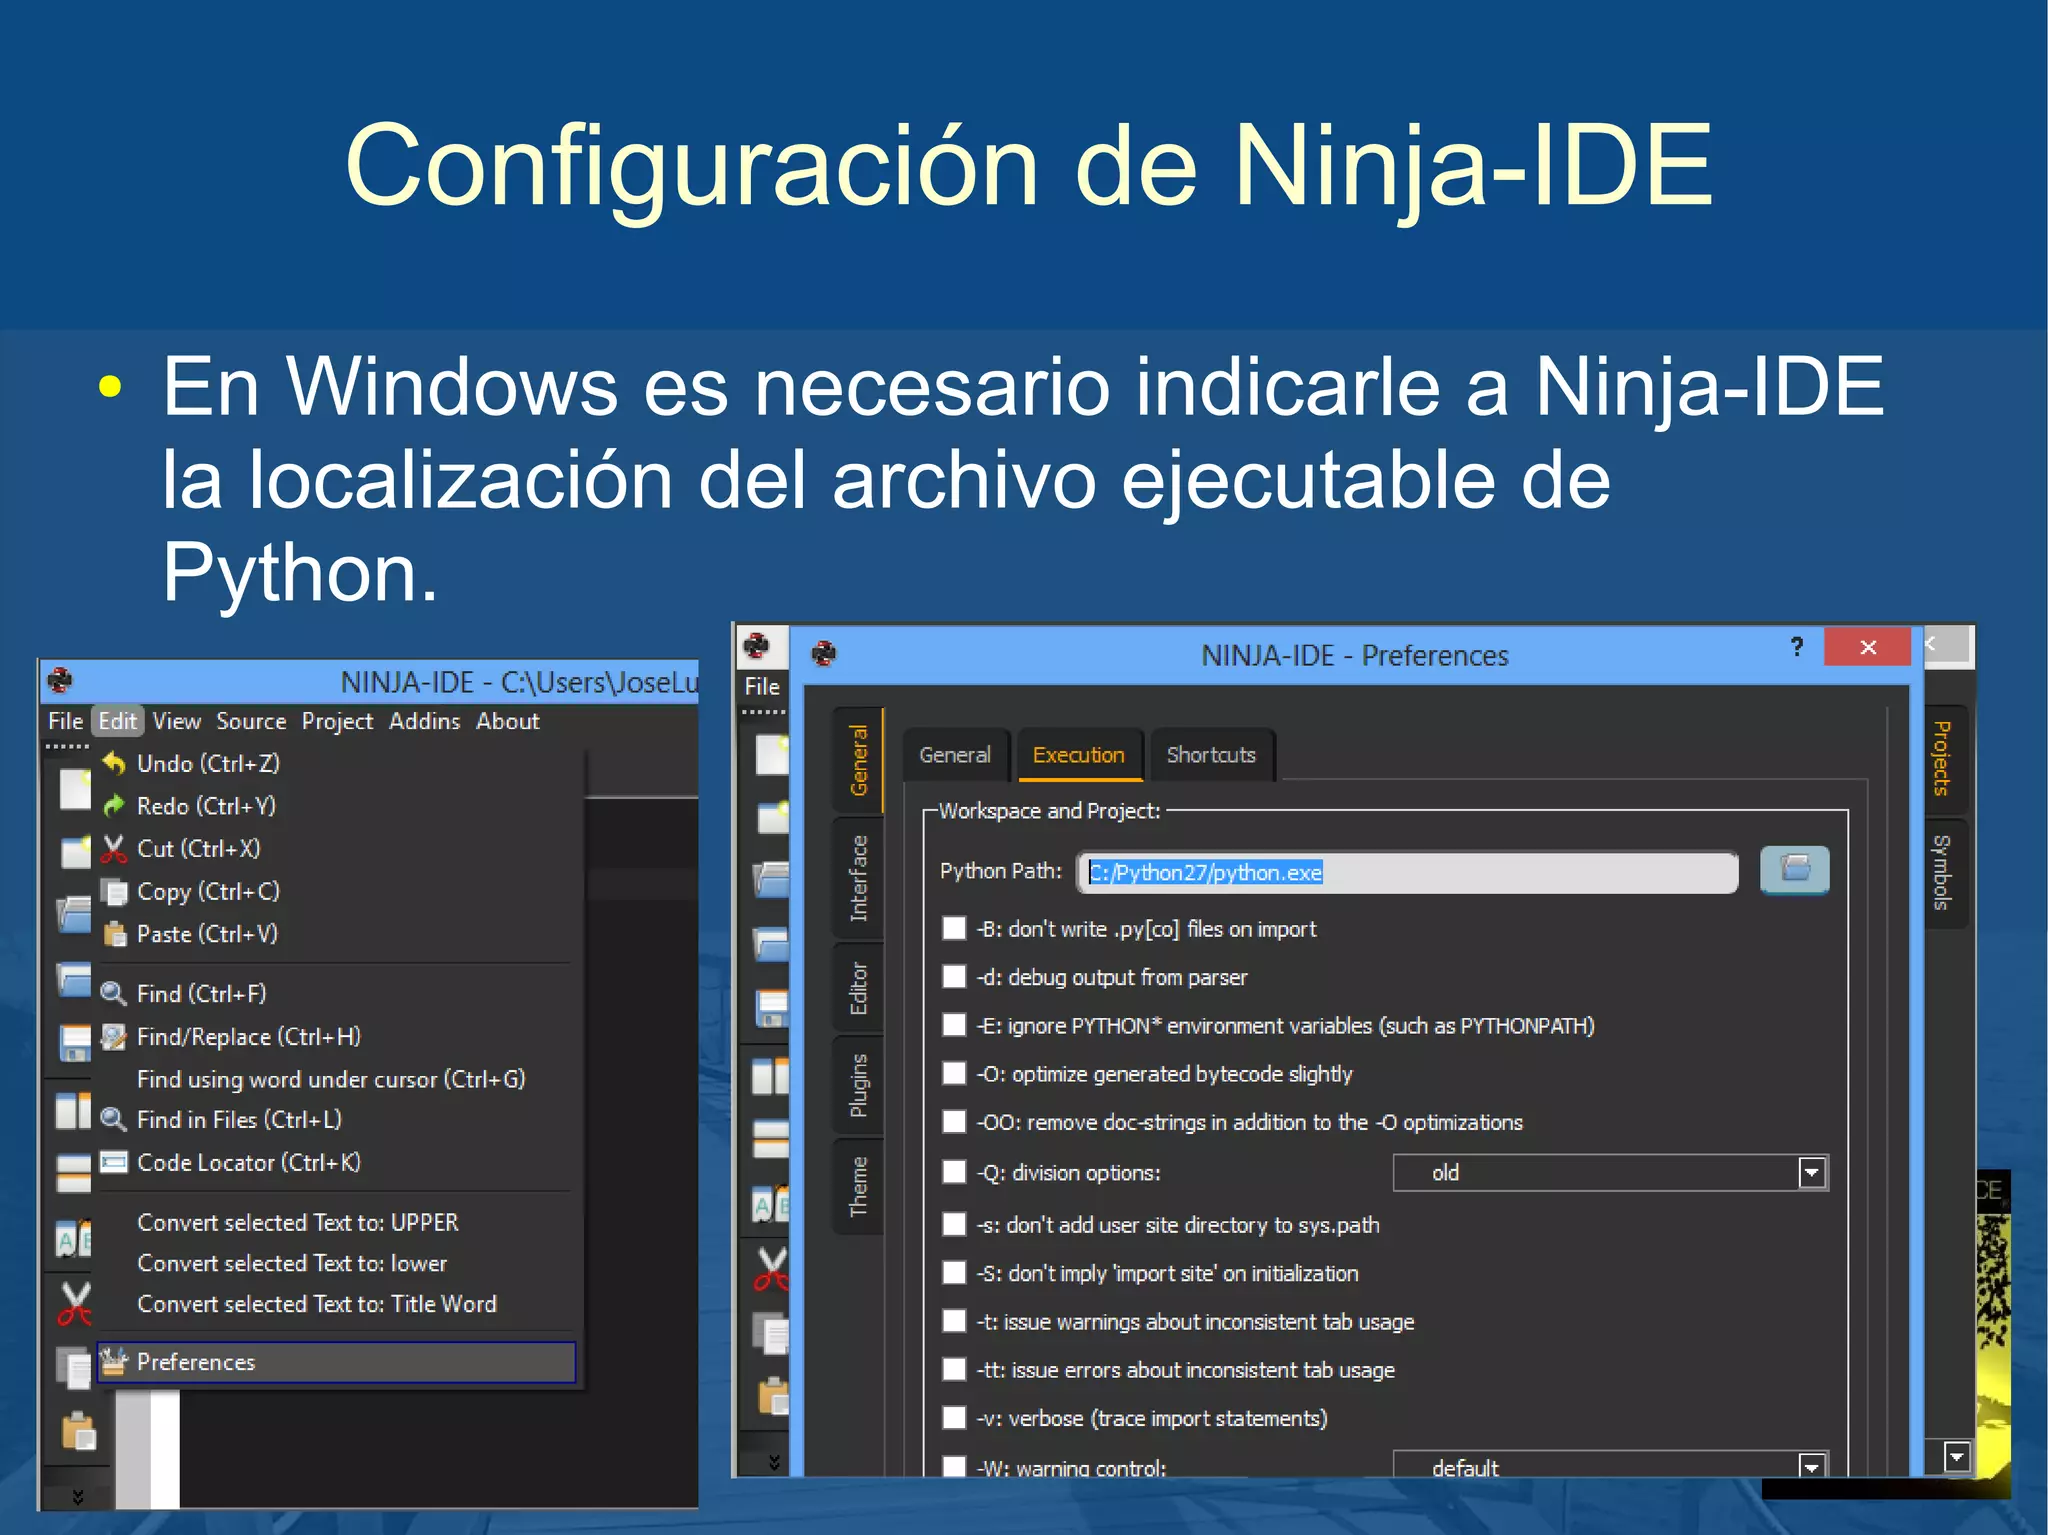Click the Paste clipboard icon in Edit menu
Image resolution: width=2048 pixels, height=1535 pixels.
(114, 934)
